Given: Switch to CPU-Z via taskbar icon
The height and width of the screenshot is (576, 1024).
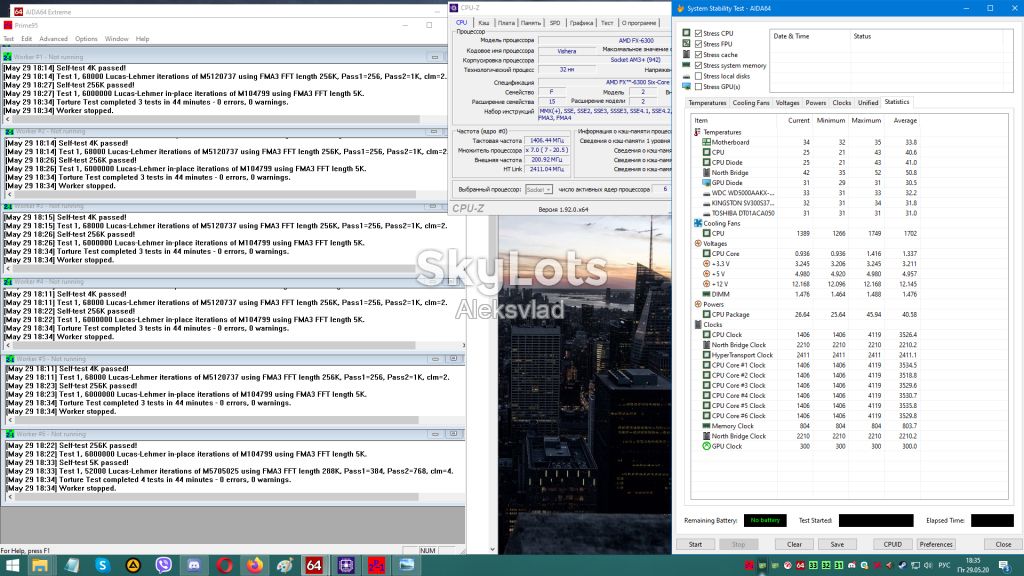Looking at the screenshot, I should point(345,565).
